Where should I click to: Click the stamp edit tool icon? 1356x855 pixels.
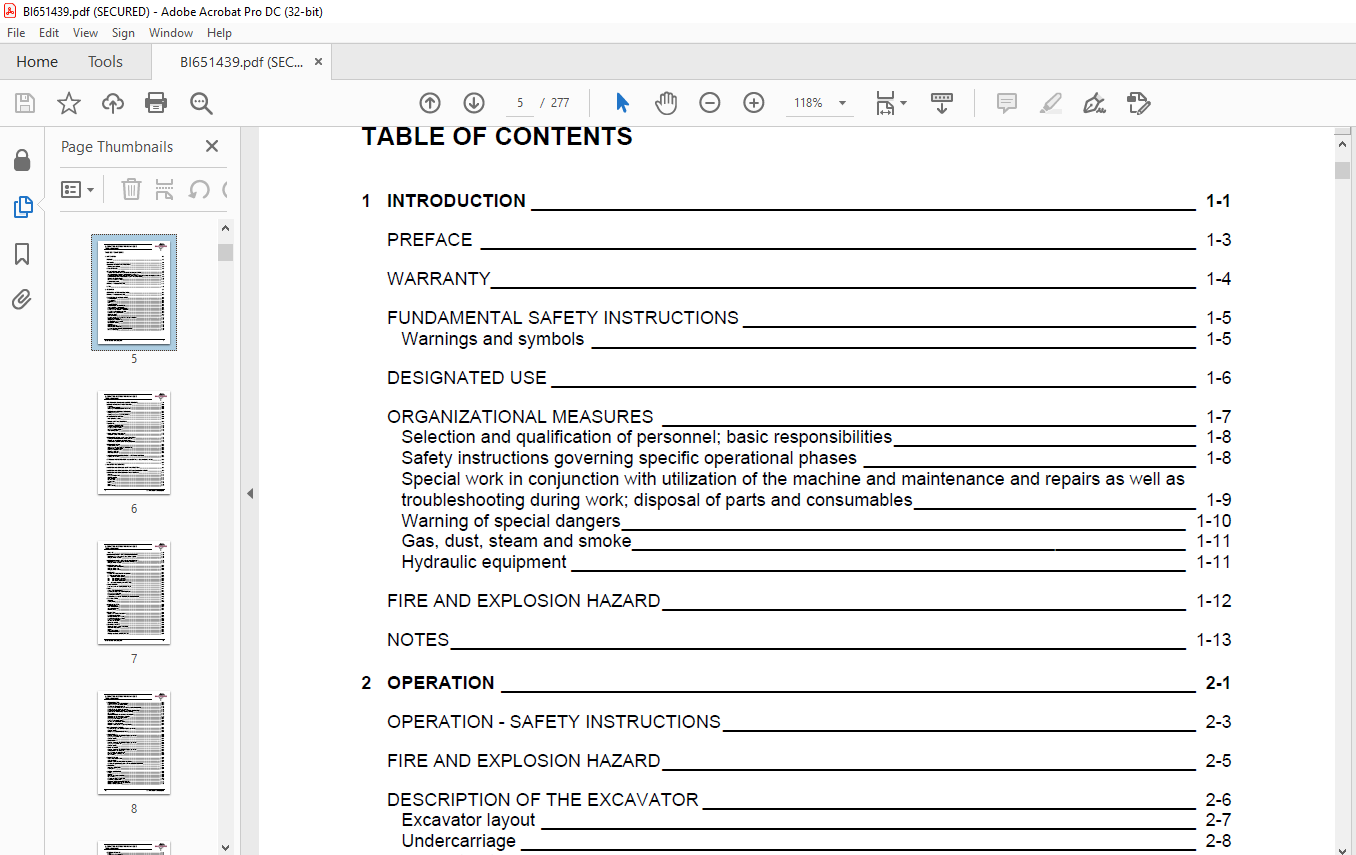[x=1138, y=103]
